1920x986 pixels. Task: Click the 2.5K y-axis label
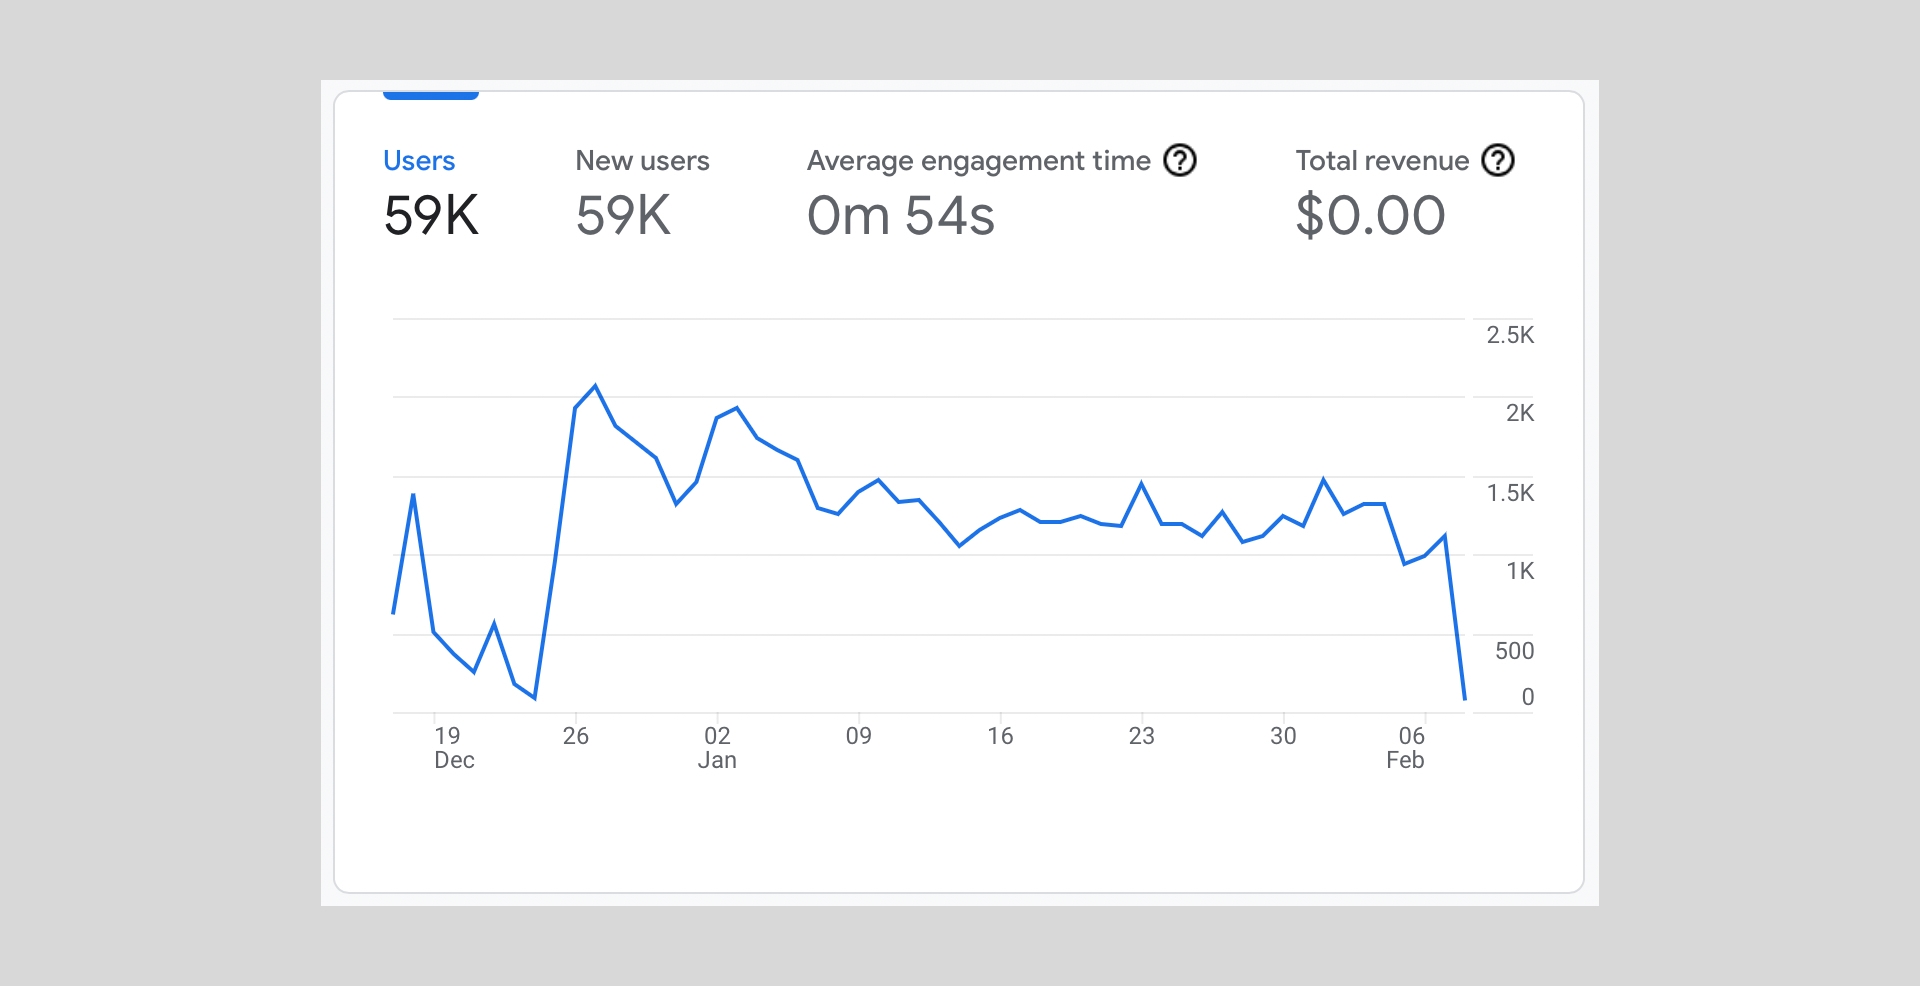pos(1509,335)
